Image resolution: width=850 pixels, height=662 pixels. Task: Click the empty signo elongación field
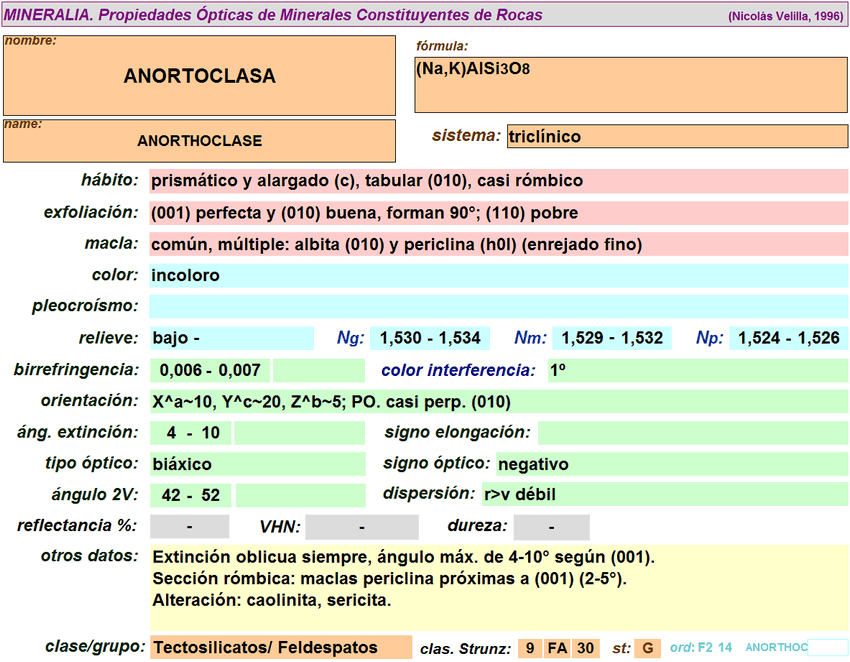point(692,433)
